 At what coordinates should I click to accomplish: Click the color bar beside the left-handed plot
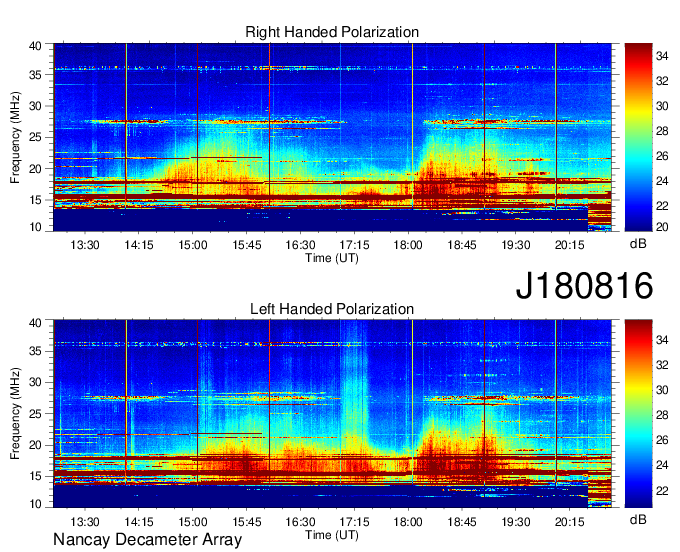click(638, 414)
